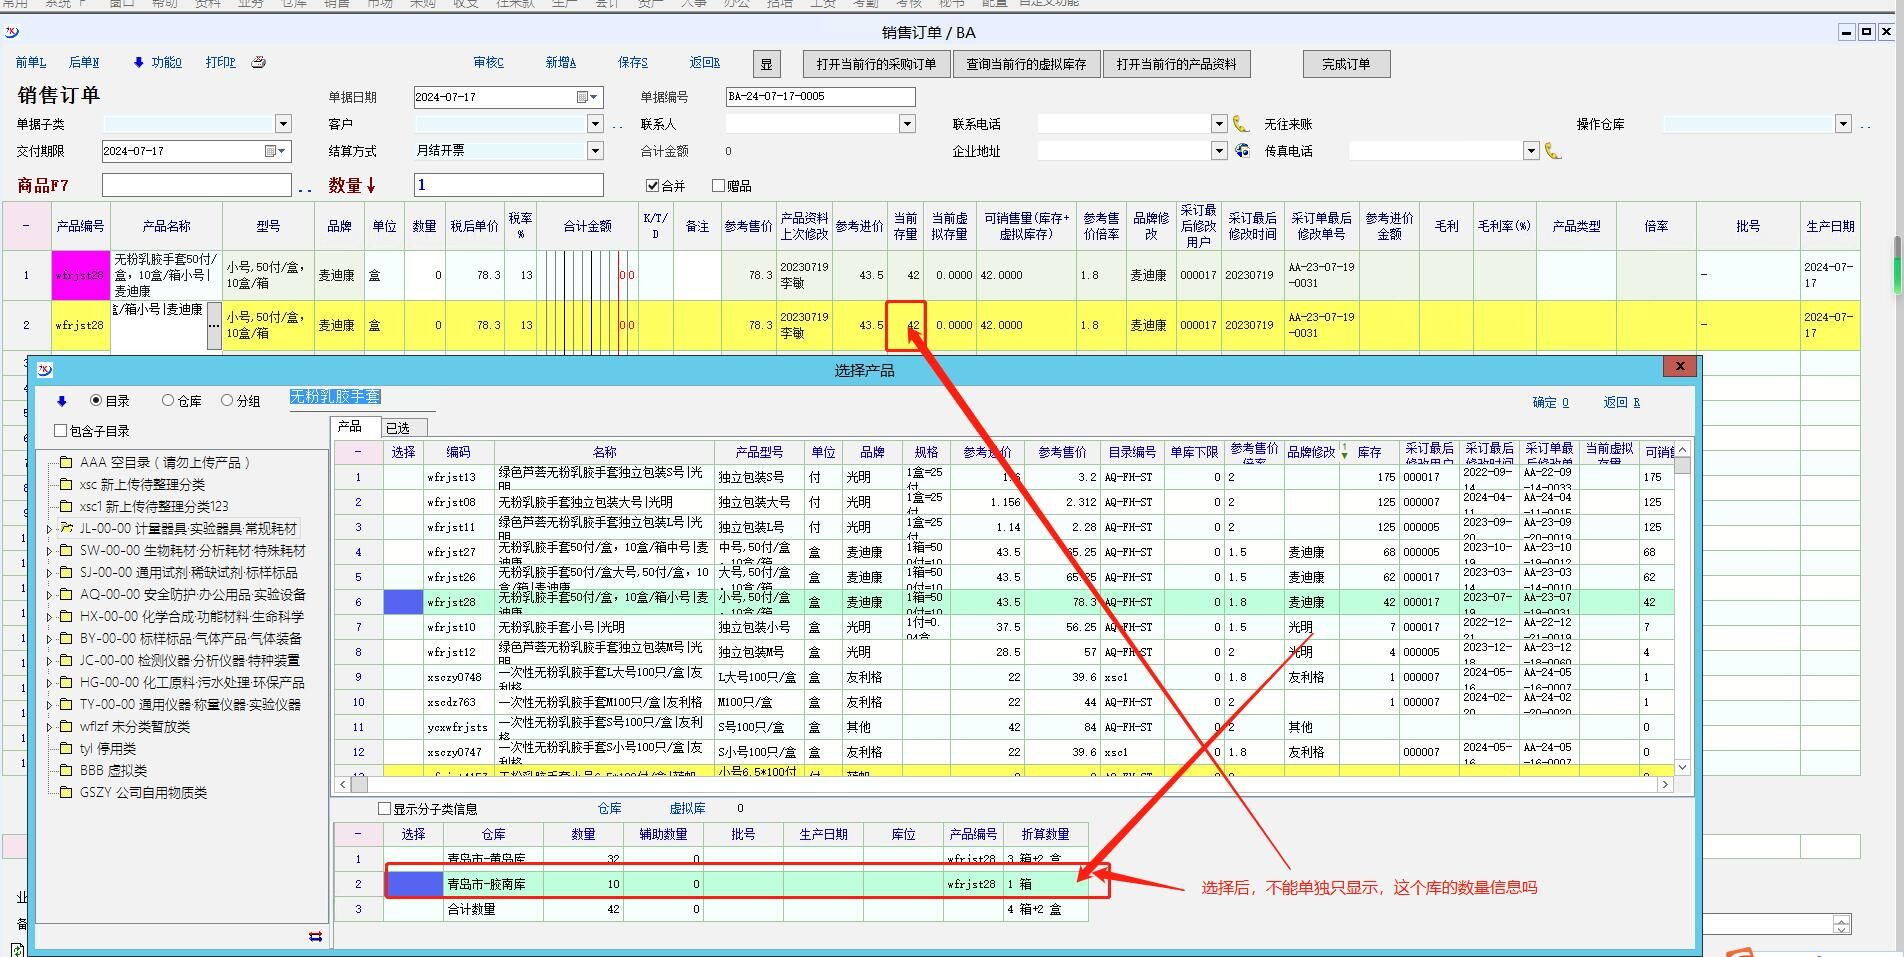Click the blue down arrow in 选择产品 dialog
1904x957 pixels.
[62, 401]
